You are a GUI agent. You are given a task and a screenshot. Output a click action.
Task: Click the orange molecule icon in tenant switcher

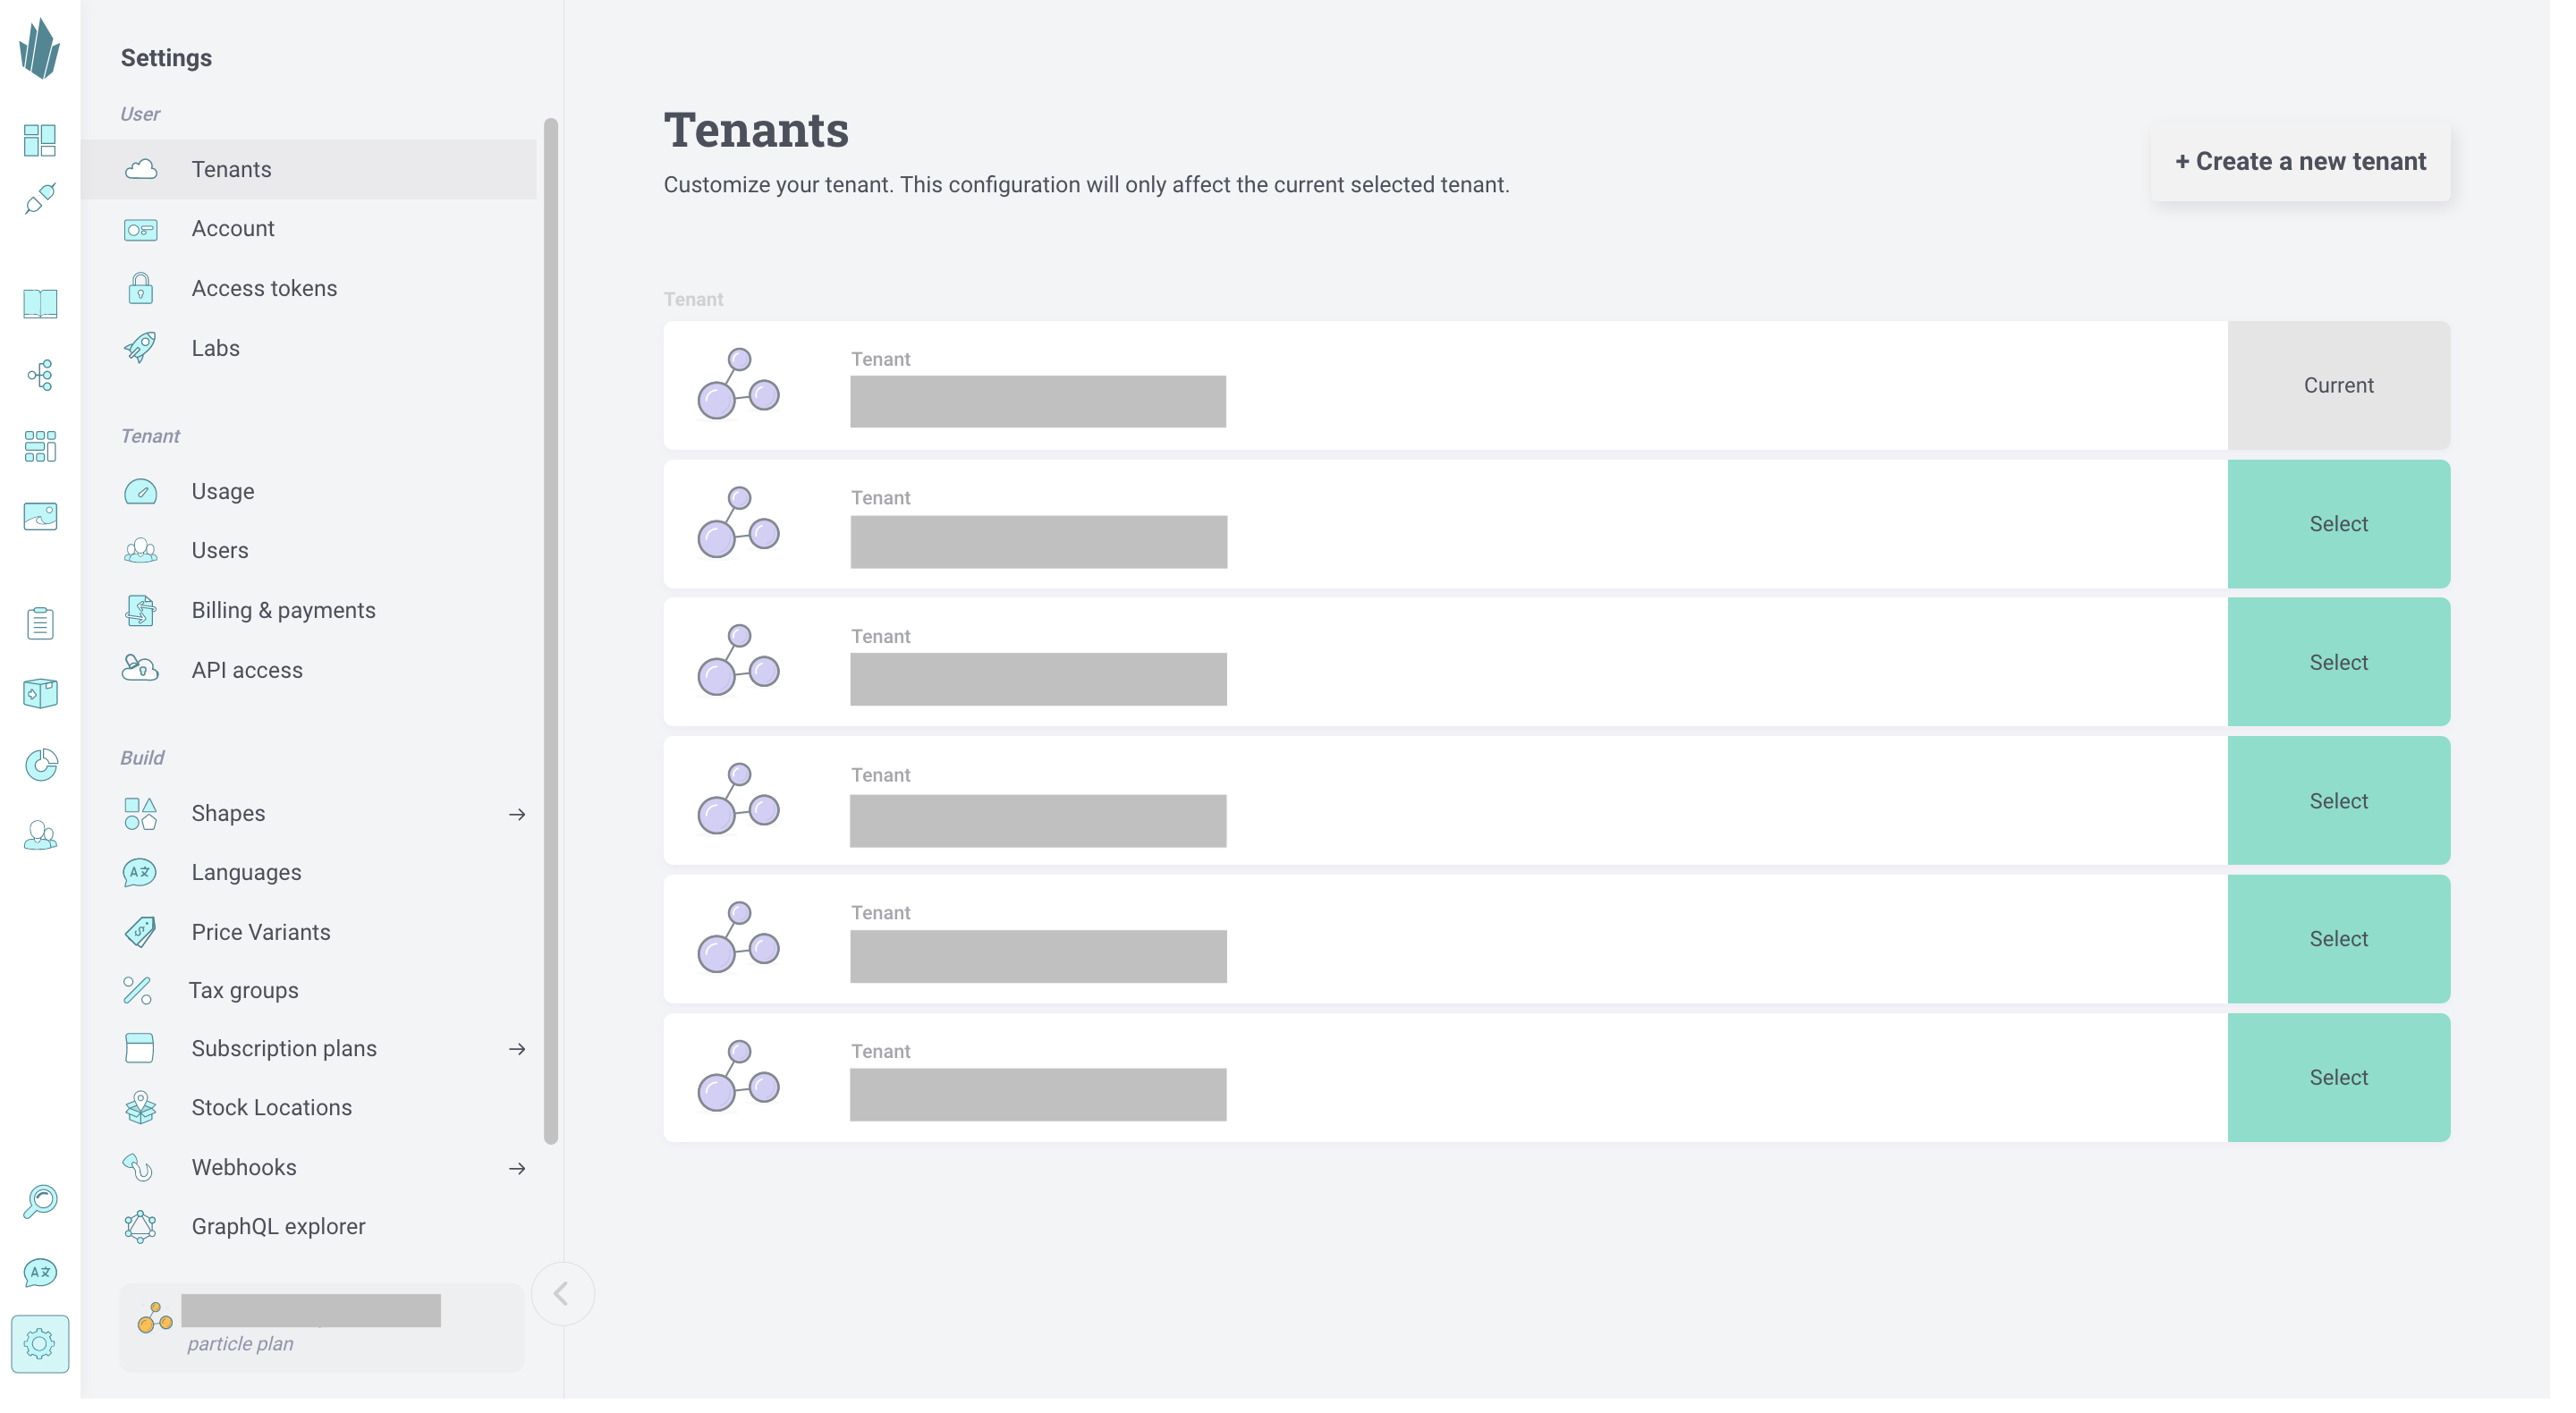[155, 1318]
